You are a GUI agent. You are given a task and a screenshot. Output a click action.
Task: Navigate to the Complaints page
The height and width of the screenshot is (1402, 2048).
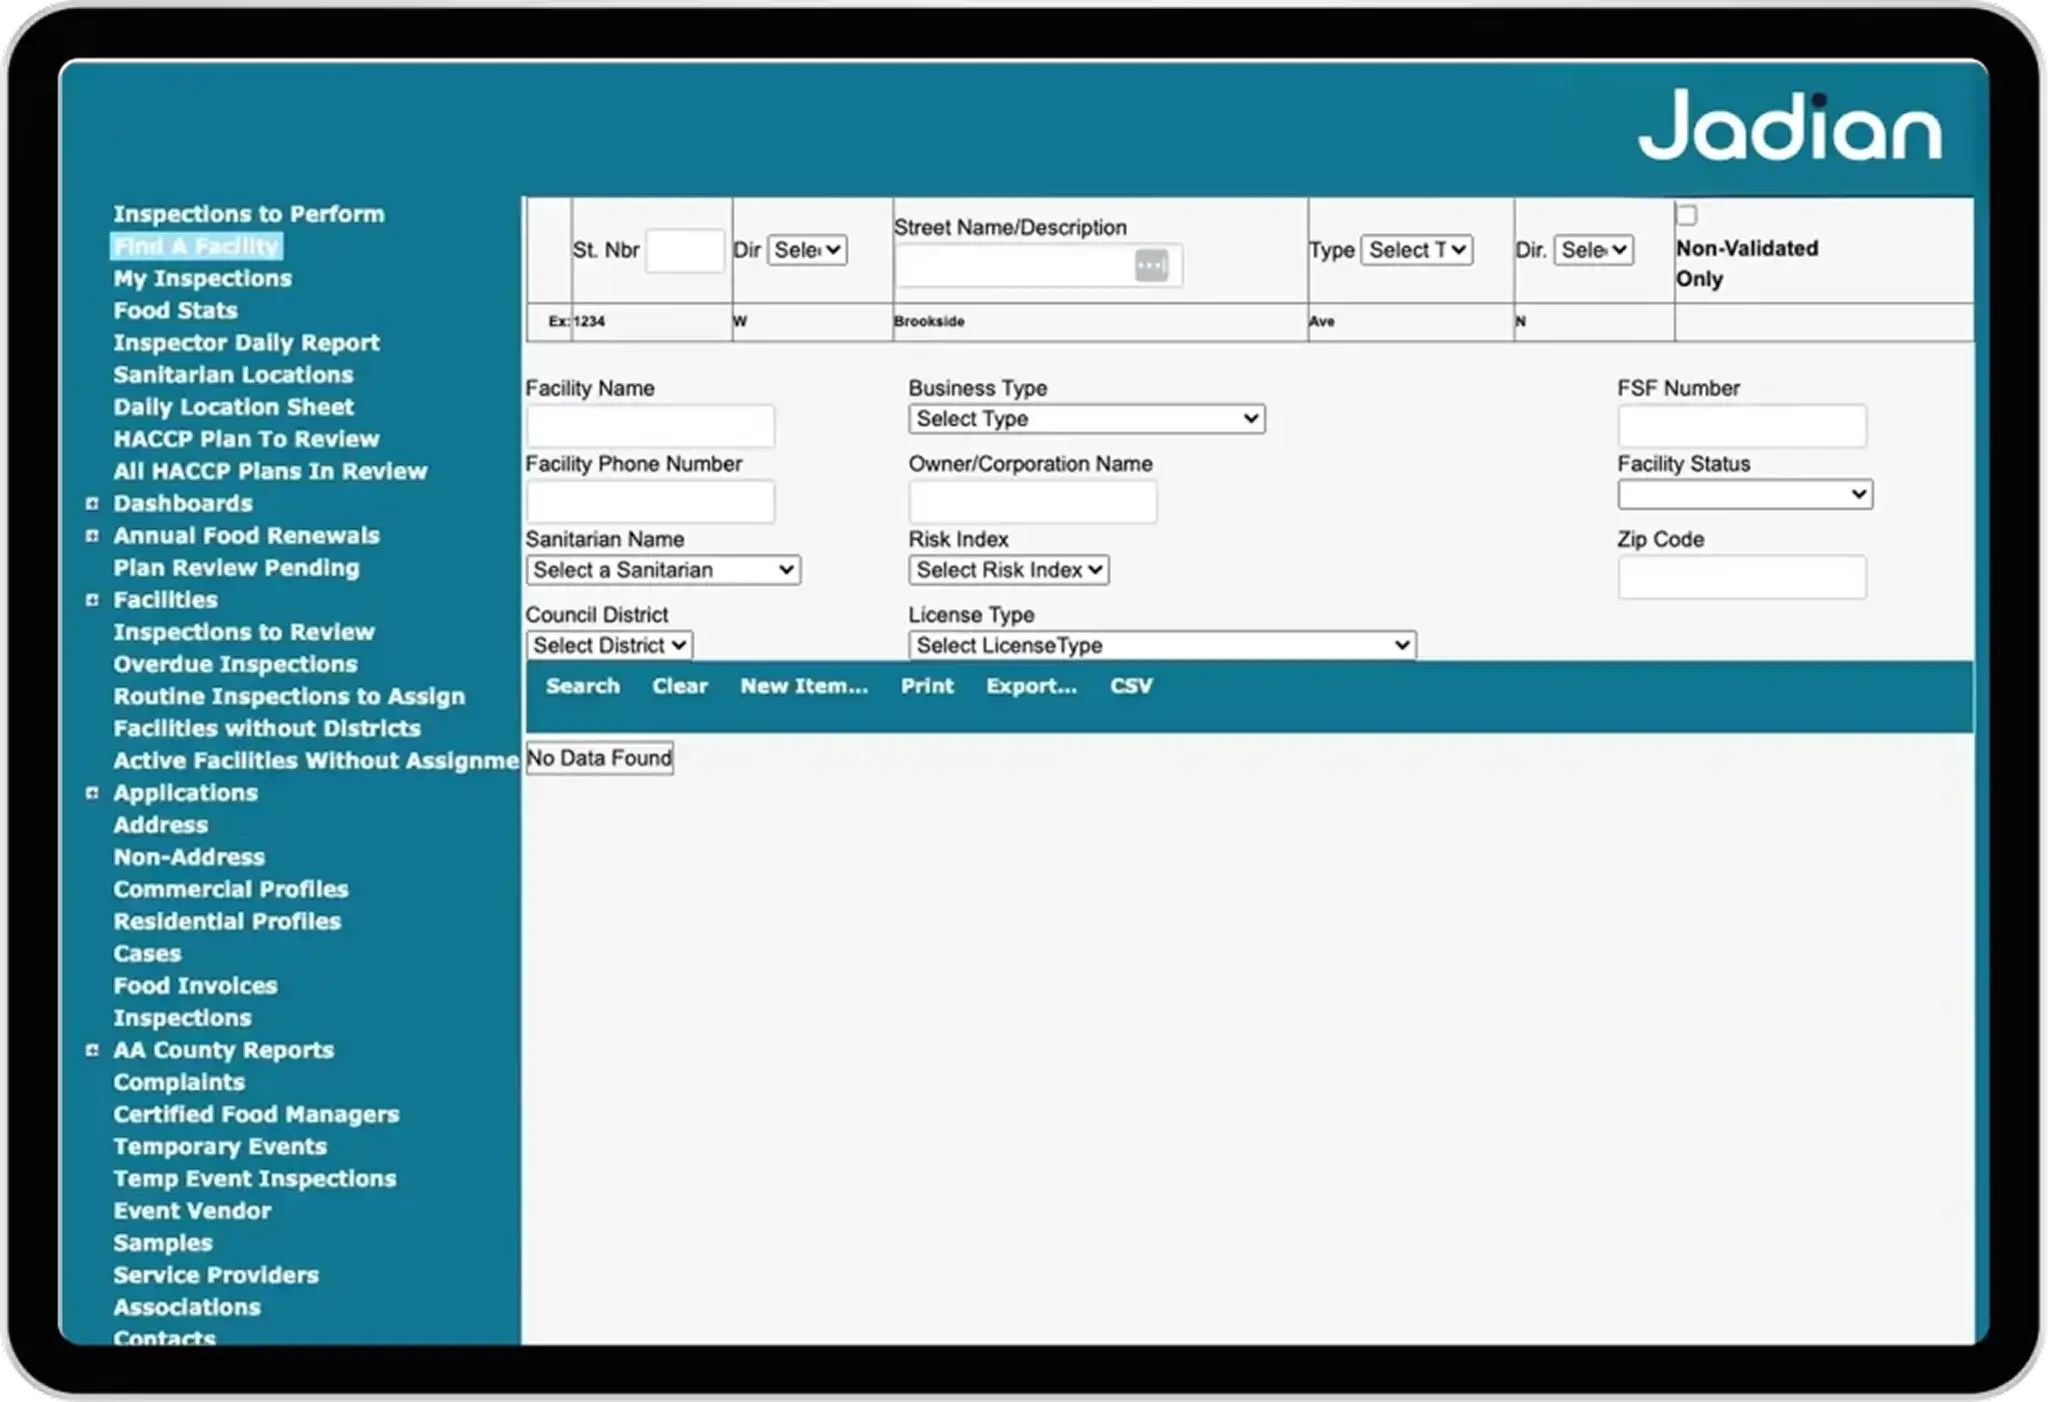tap(179, 1082)
